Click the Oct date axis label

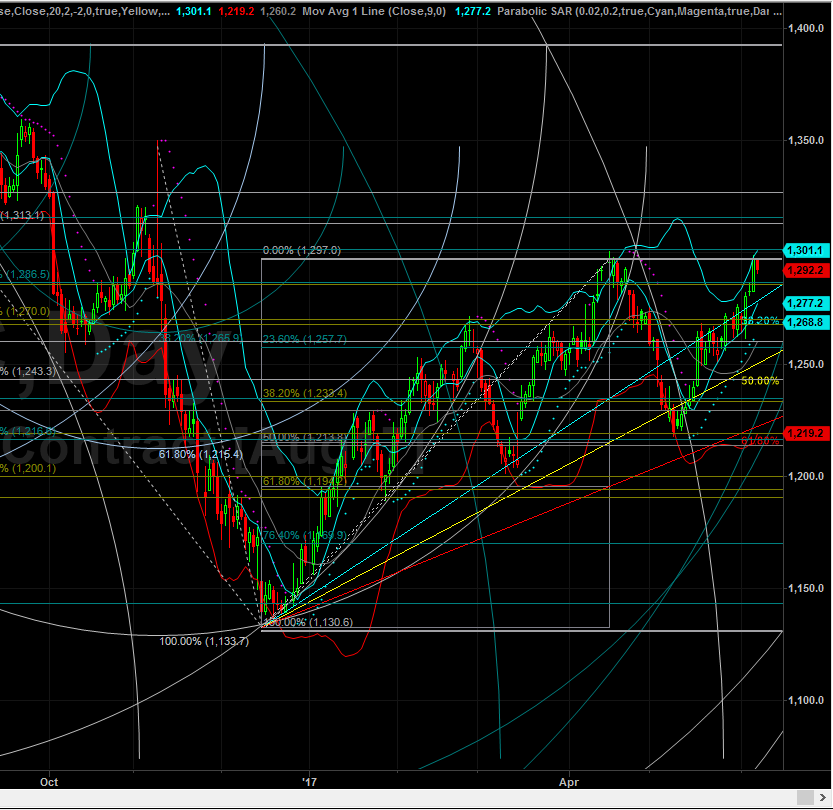49,782
